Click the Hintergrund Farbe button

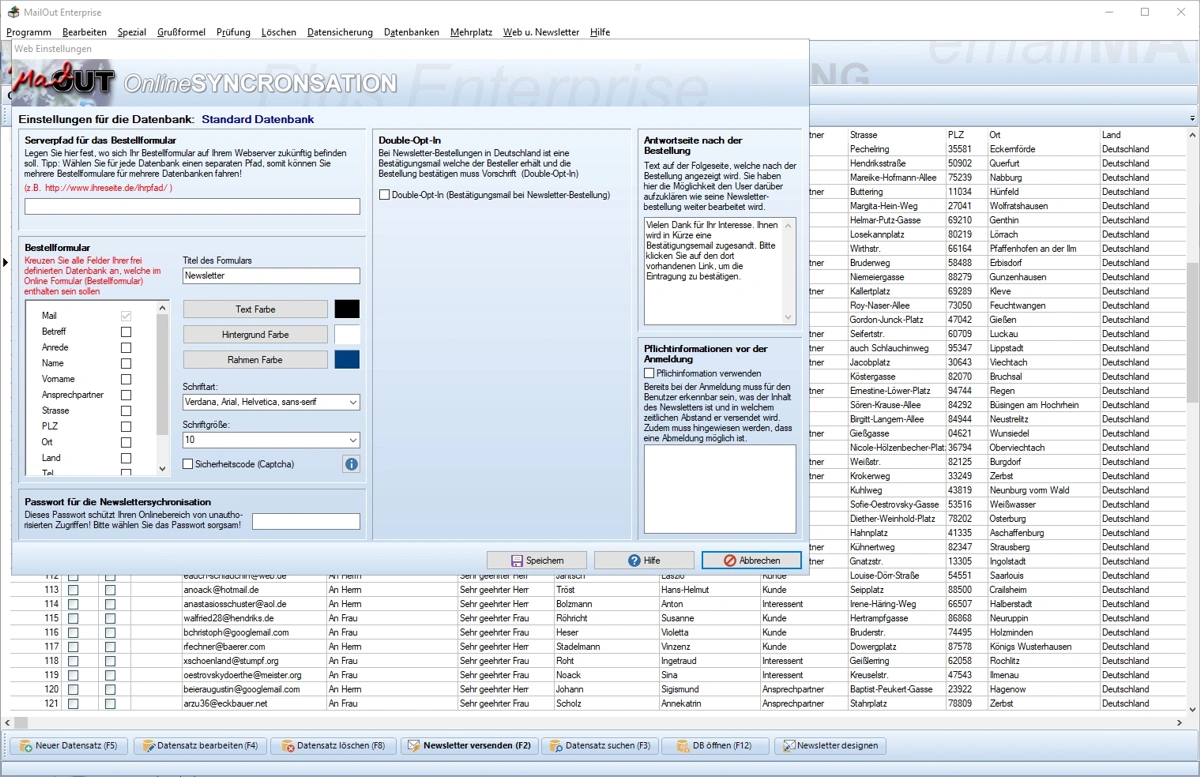click(255, 335)
